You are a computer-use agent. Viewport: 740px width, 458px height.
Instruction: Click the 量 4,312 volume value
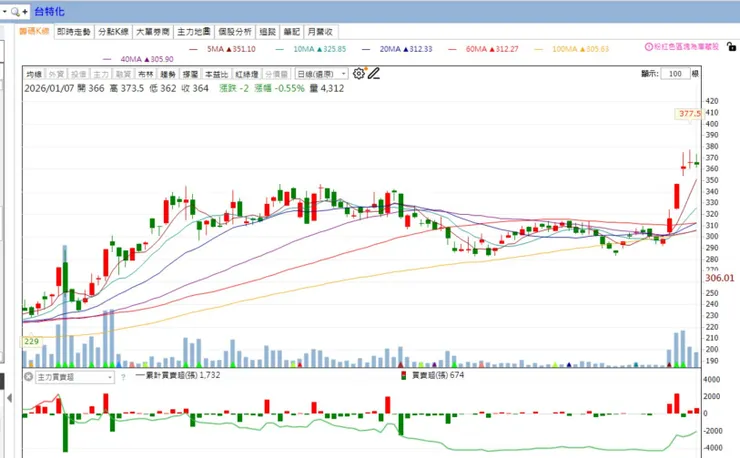[x=327, y=88]
